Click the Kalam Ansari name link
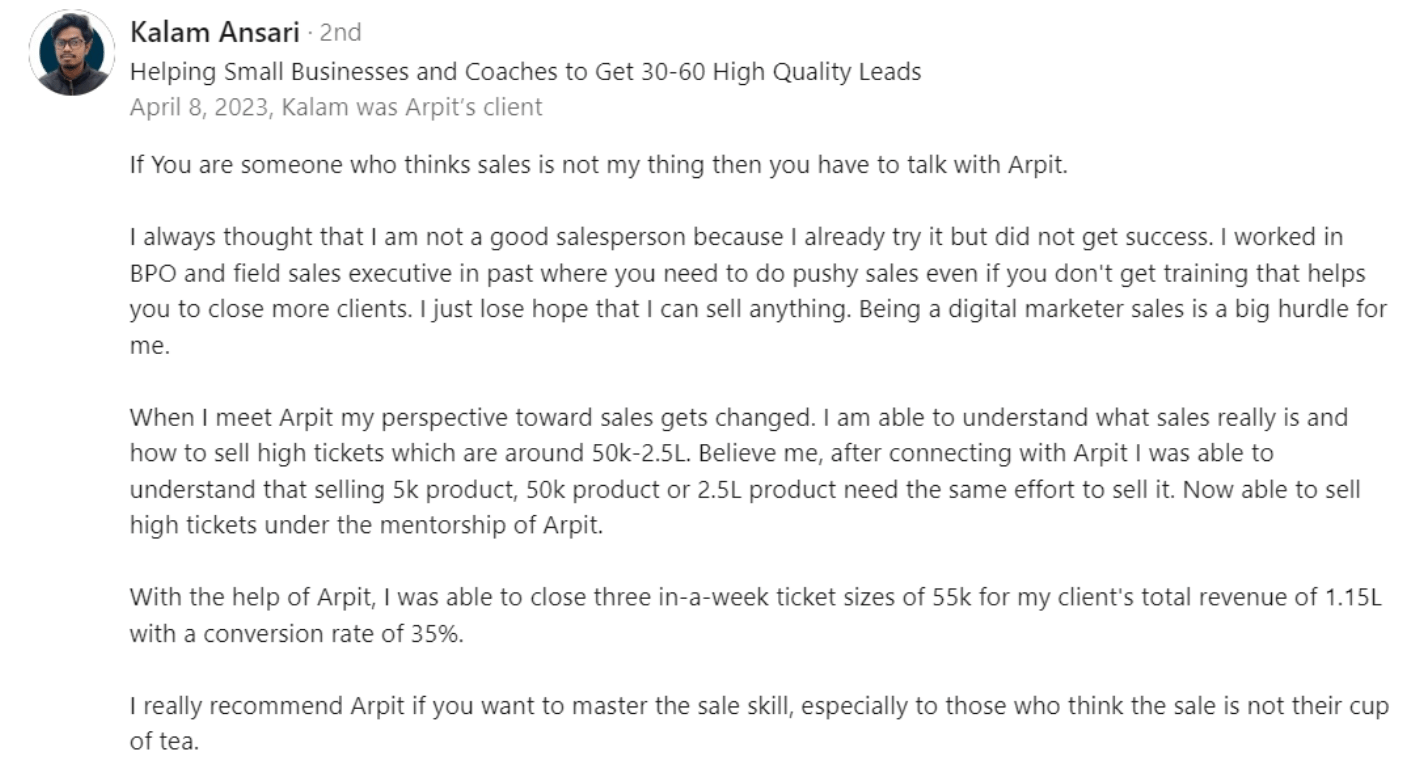This screenshot has width=1418, height=758. (214, 33)
